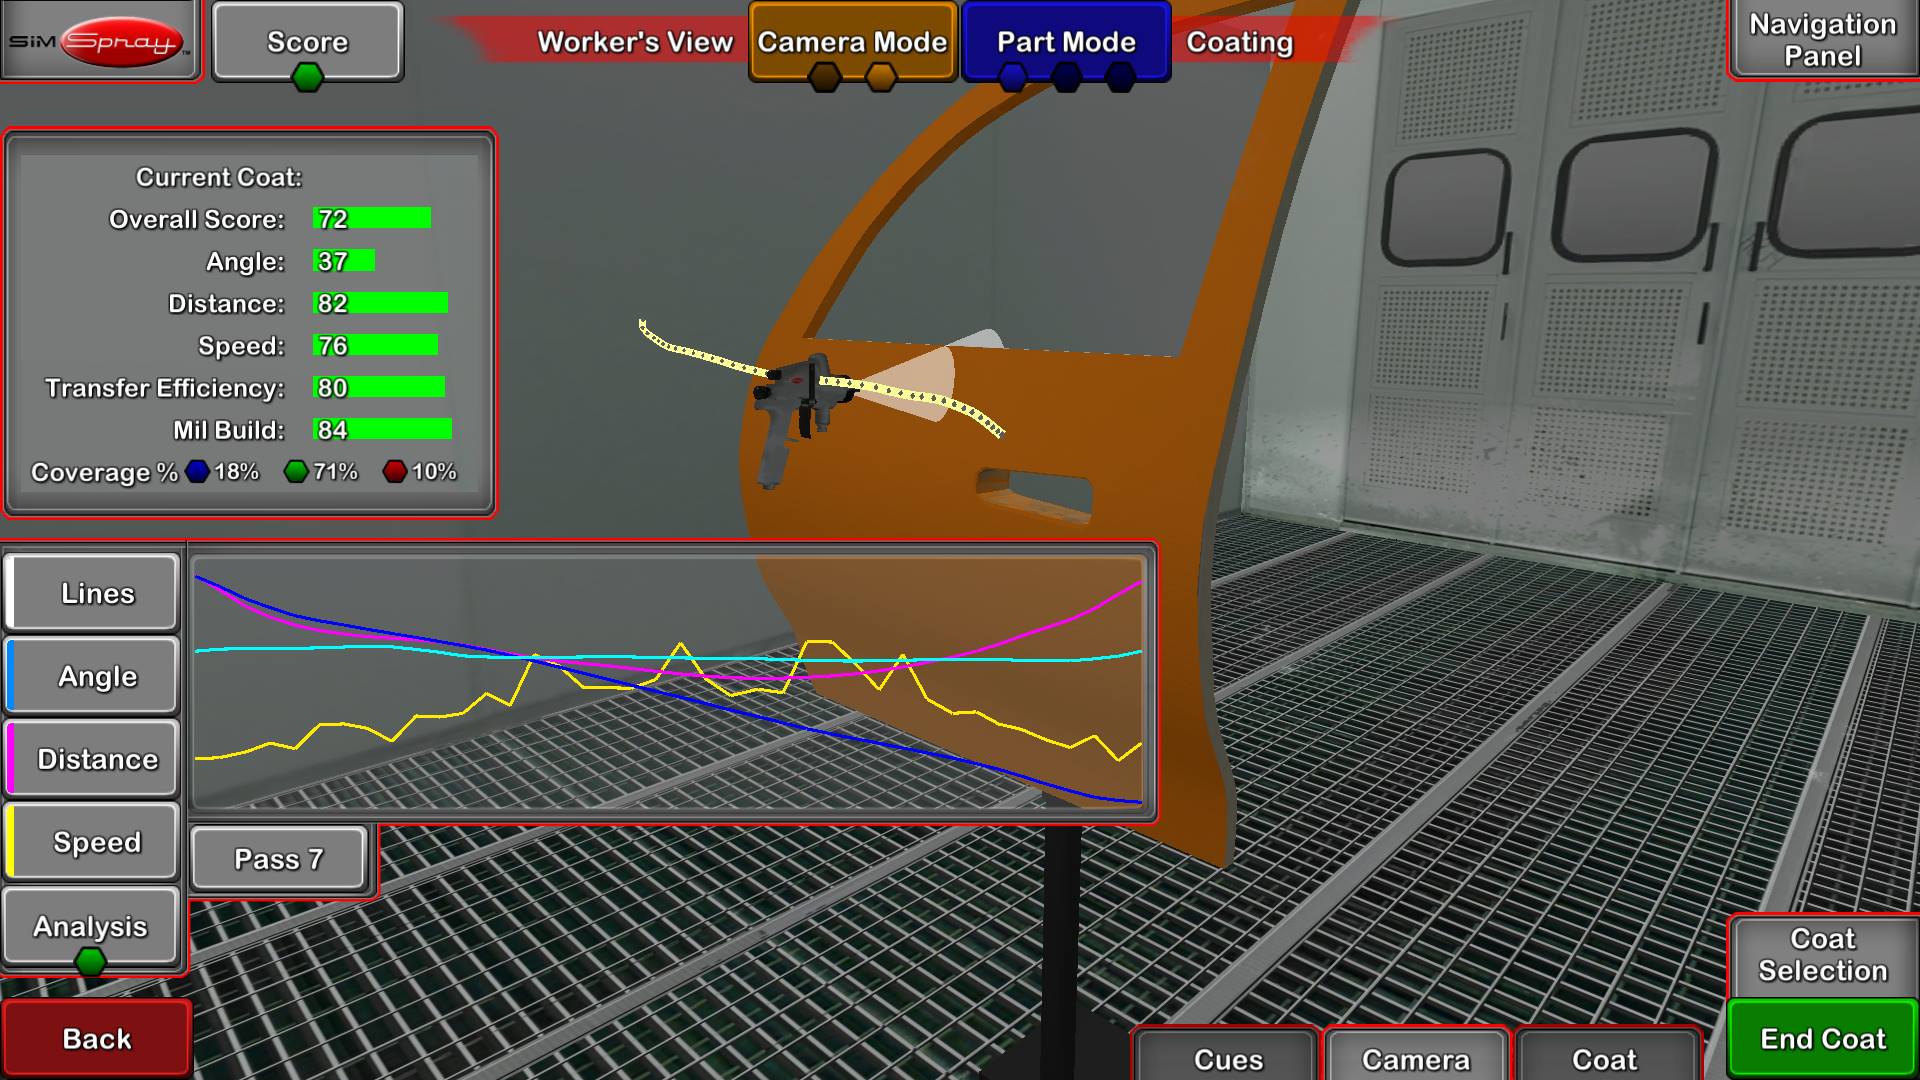
Task: Click the second hexagon under Camera Mode
Action: coord(881,77)
